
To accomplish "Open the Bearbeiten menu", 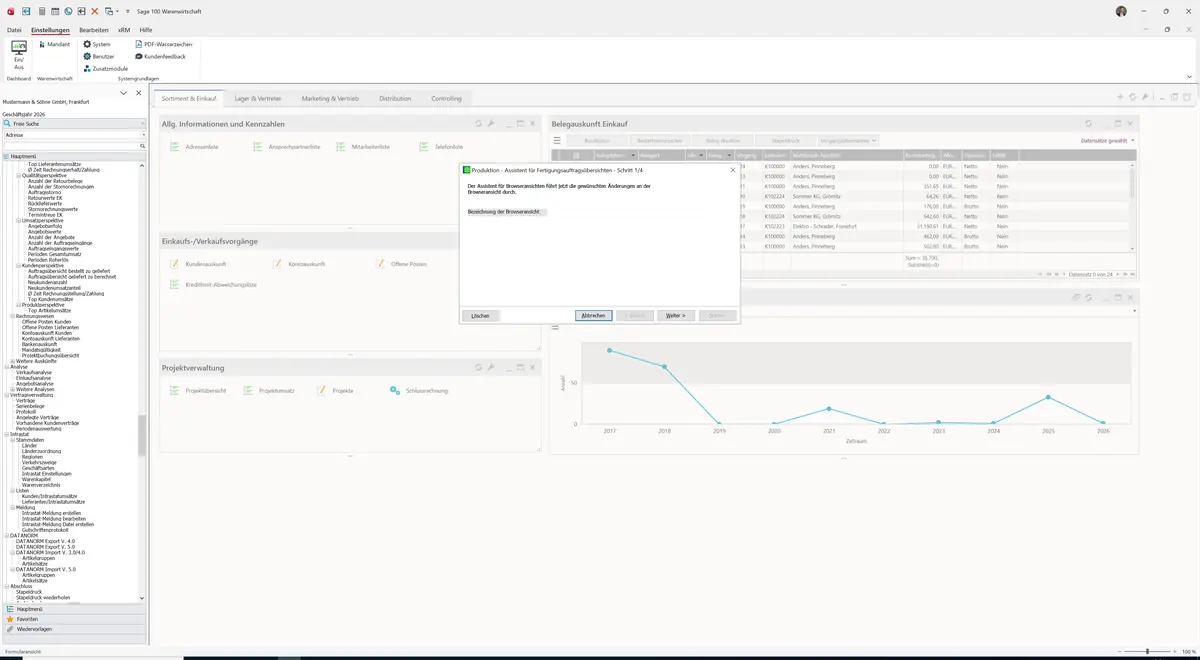I will tap(93, 30).
